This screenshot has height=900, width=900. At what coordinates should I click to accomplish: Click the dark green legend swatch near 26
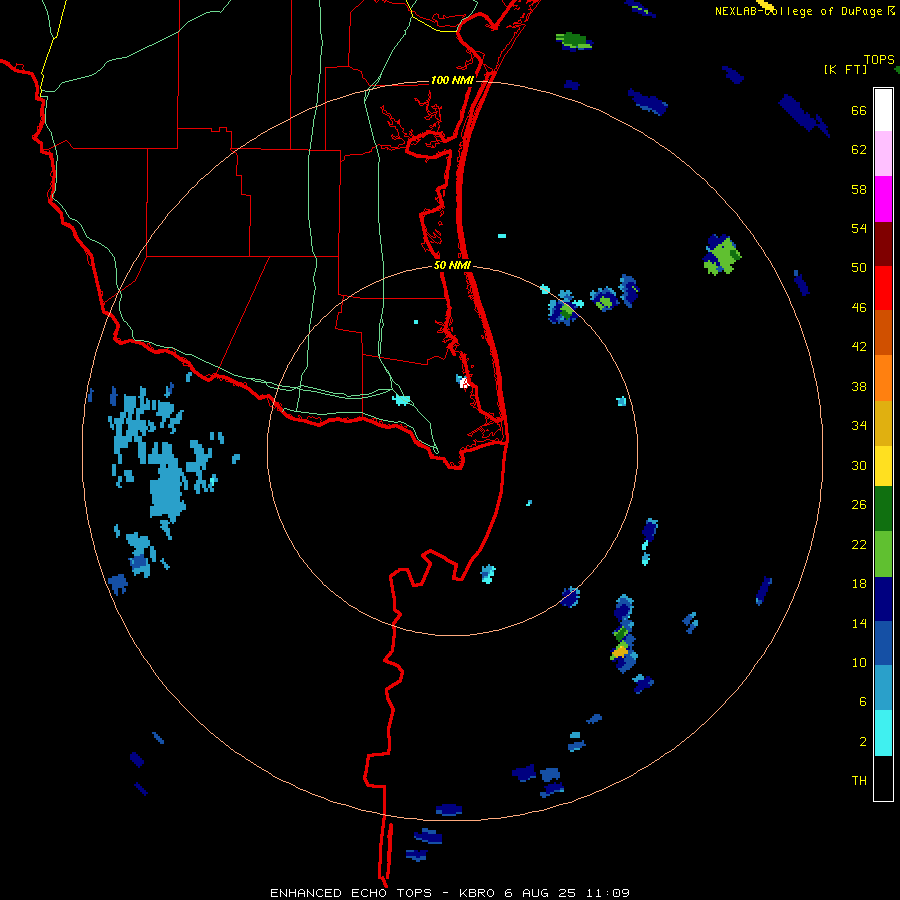point(883,509)
